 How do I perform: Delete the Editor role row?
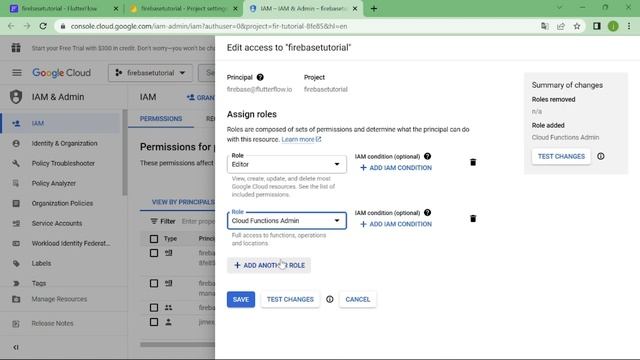pos(473,162)
